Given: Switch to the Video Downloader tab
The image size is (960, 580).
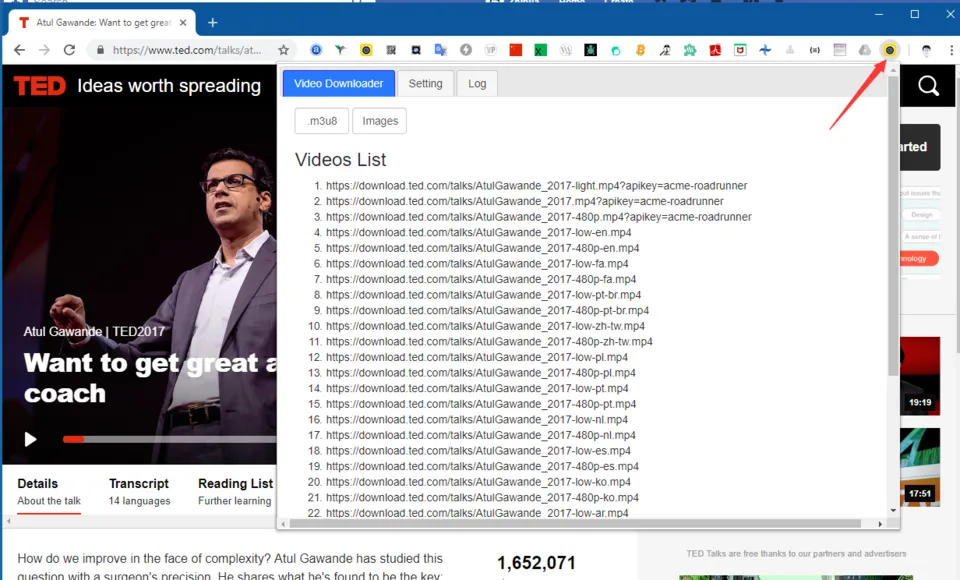Looking at the screenshot, I should tap(339, 83).
